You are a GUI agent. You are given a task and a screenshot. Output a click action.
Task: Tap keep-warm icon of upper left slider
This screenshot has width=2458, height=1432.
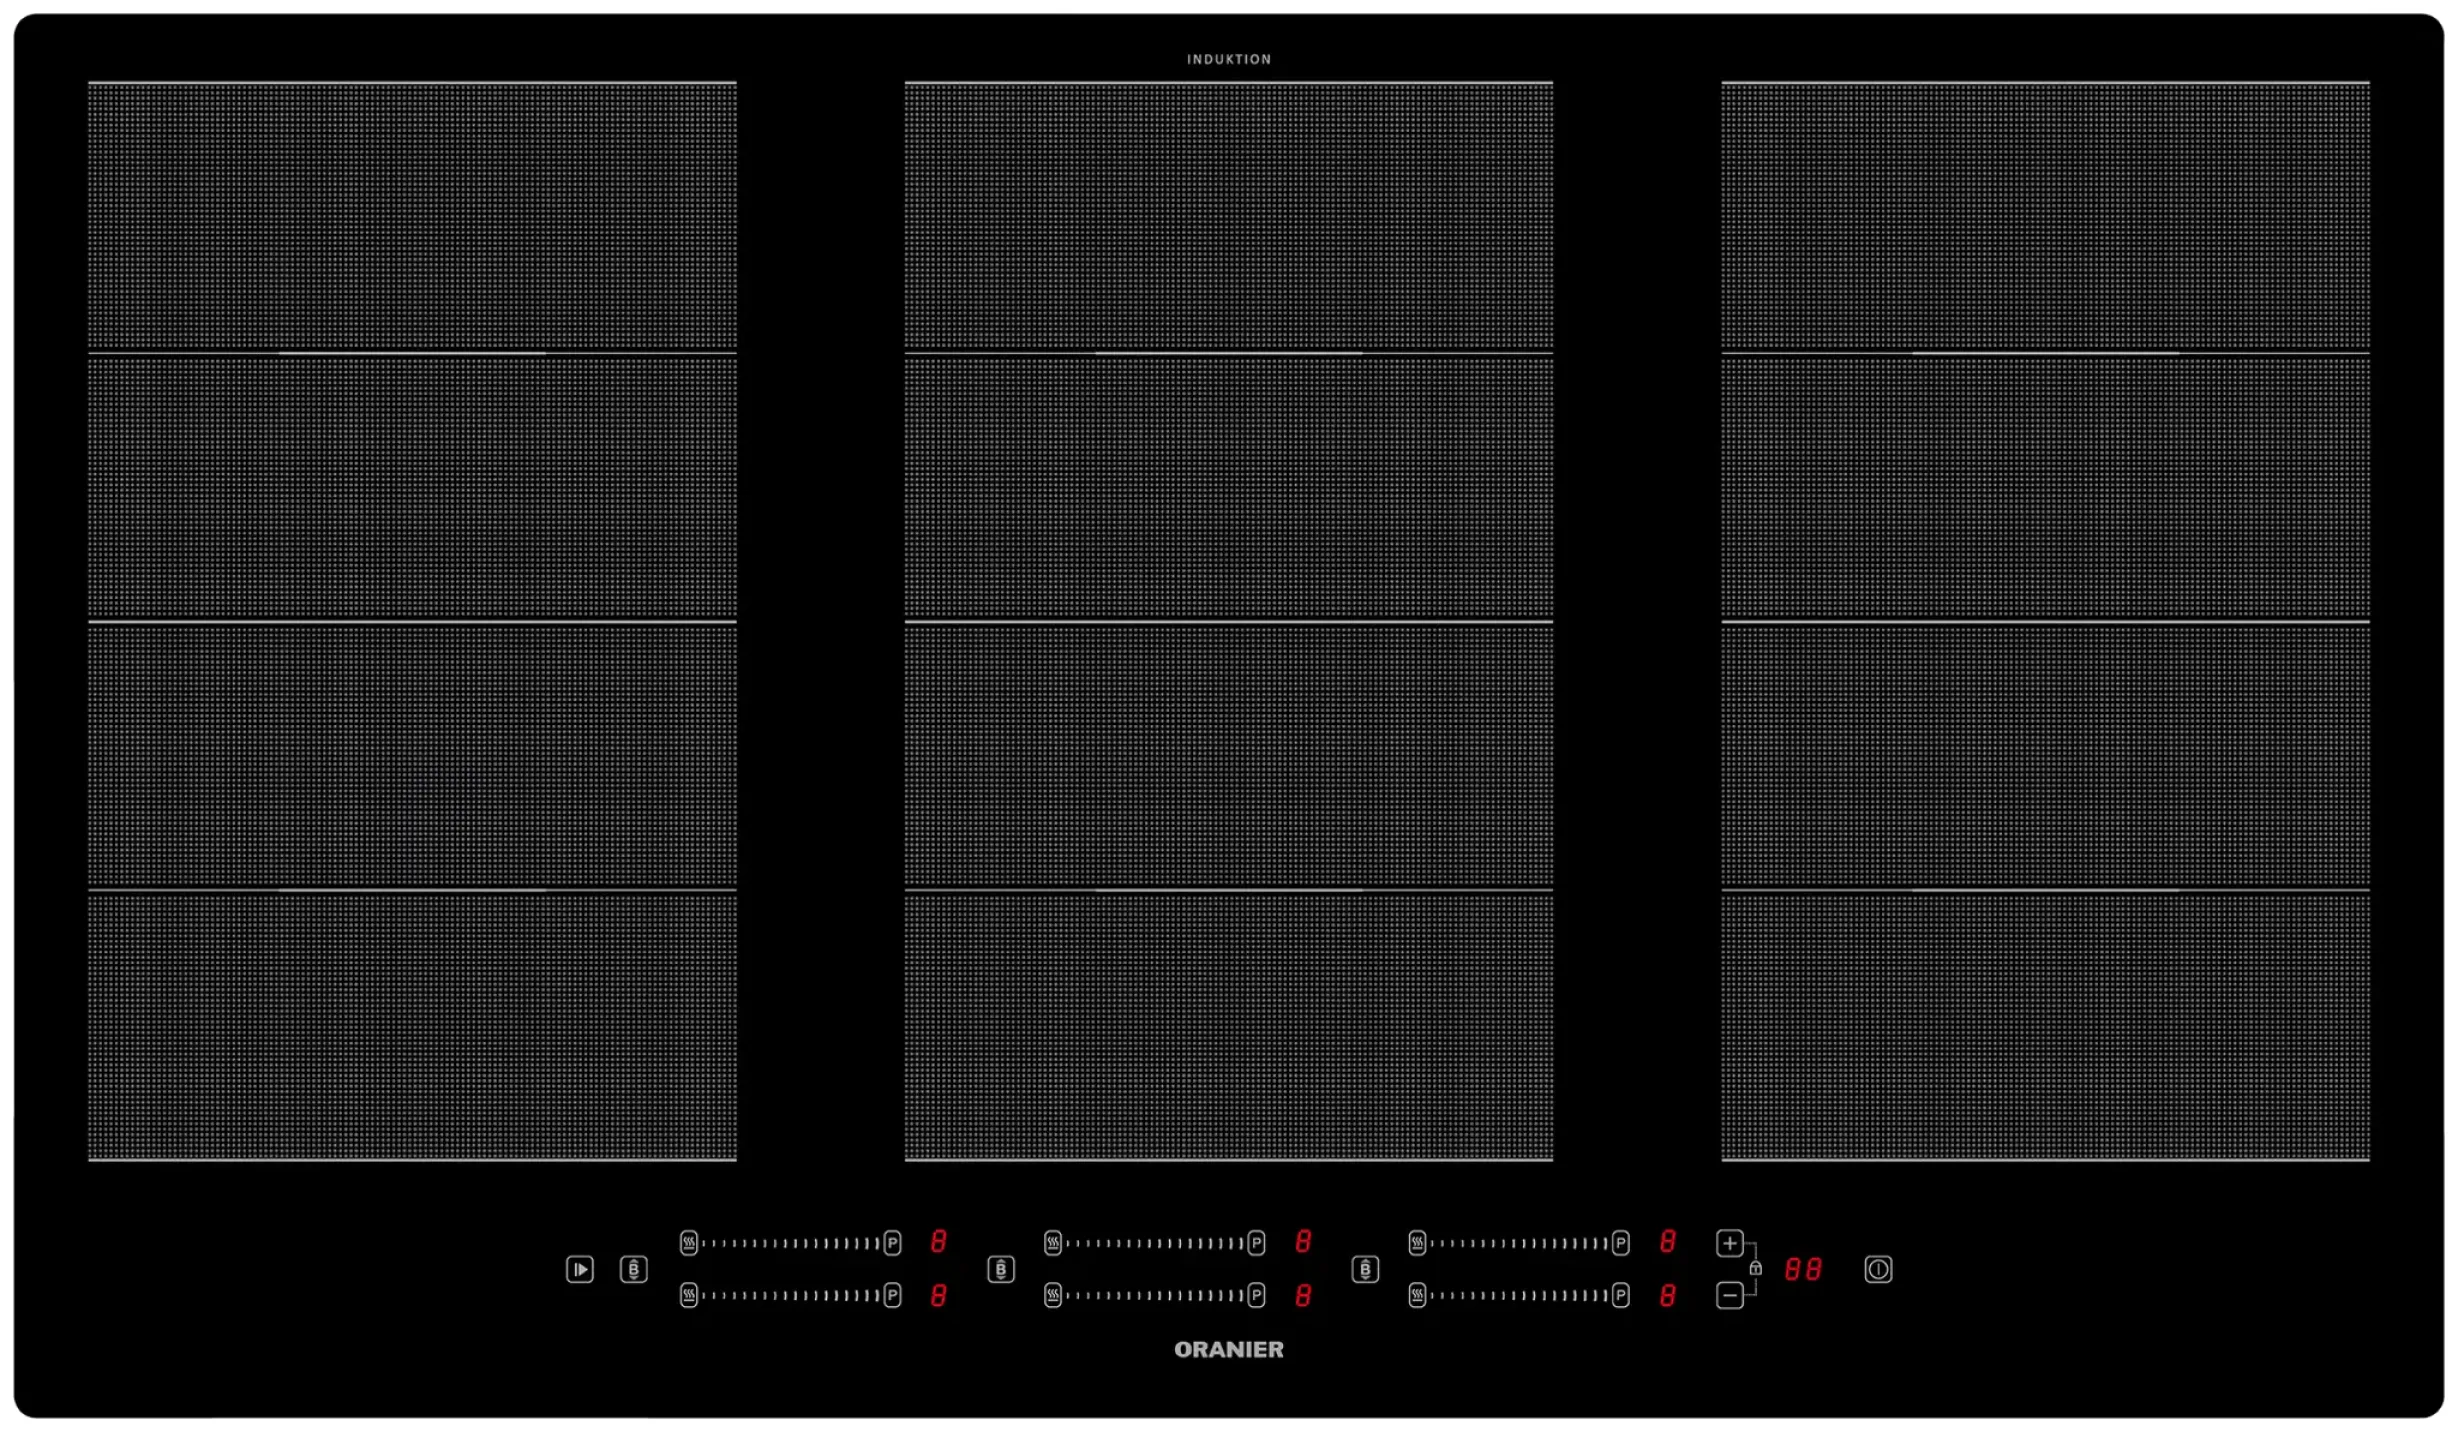pos(688,1243)
